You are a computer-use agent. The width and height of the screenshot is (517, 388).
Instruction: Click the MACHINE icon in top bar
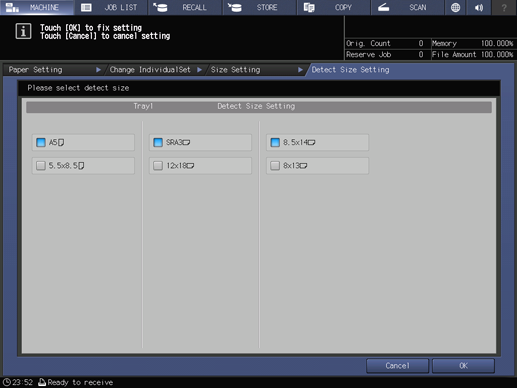(12, 7)
